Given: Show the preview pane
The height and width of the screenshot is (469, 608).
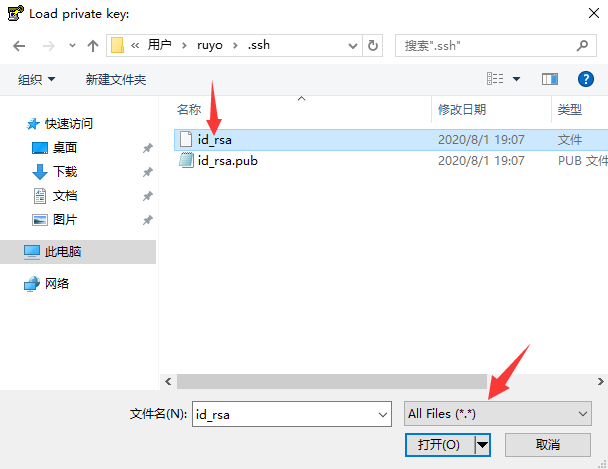Looking at the screenshot, I should [550, 79].
